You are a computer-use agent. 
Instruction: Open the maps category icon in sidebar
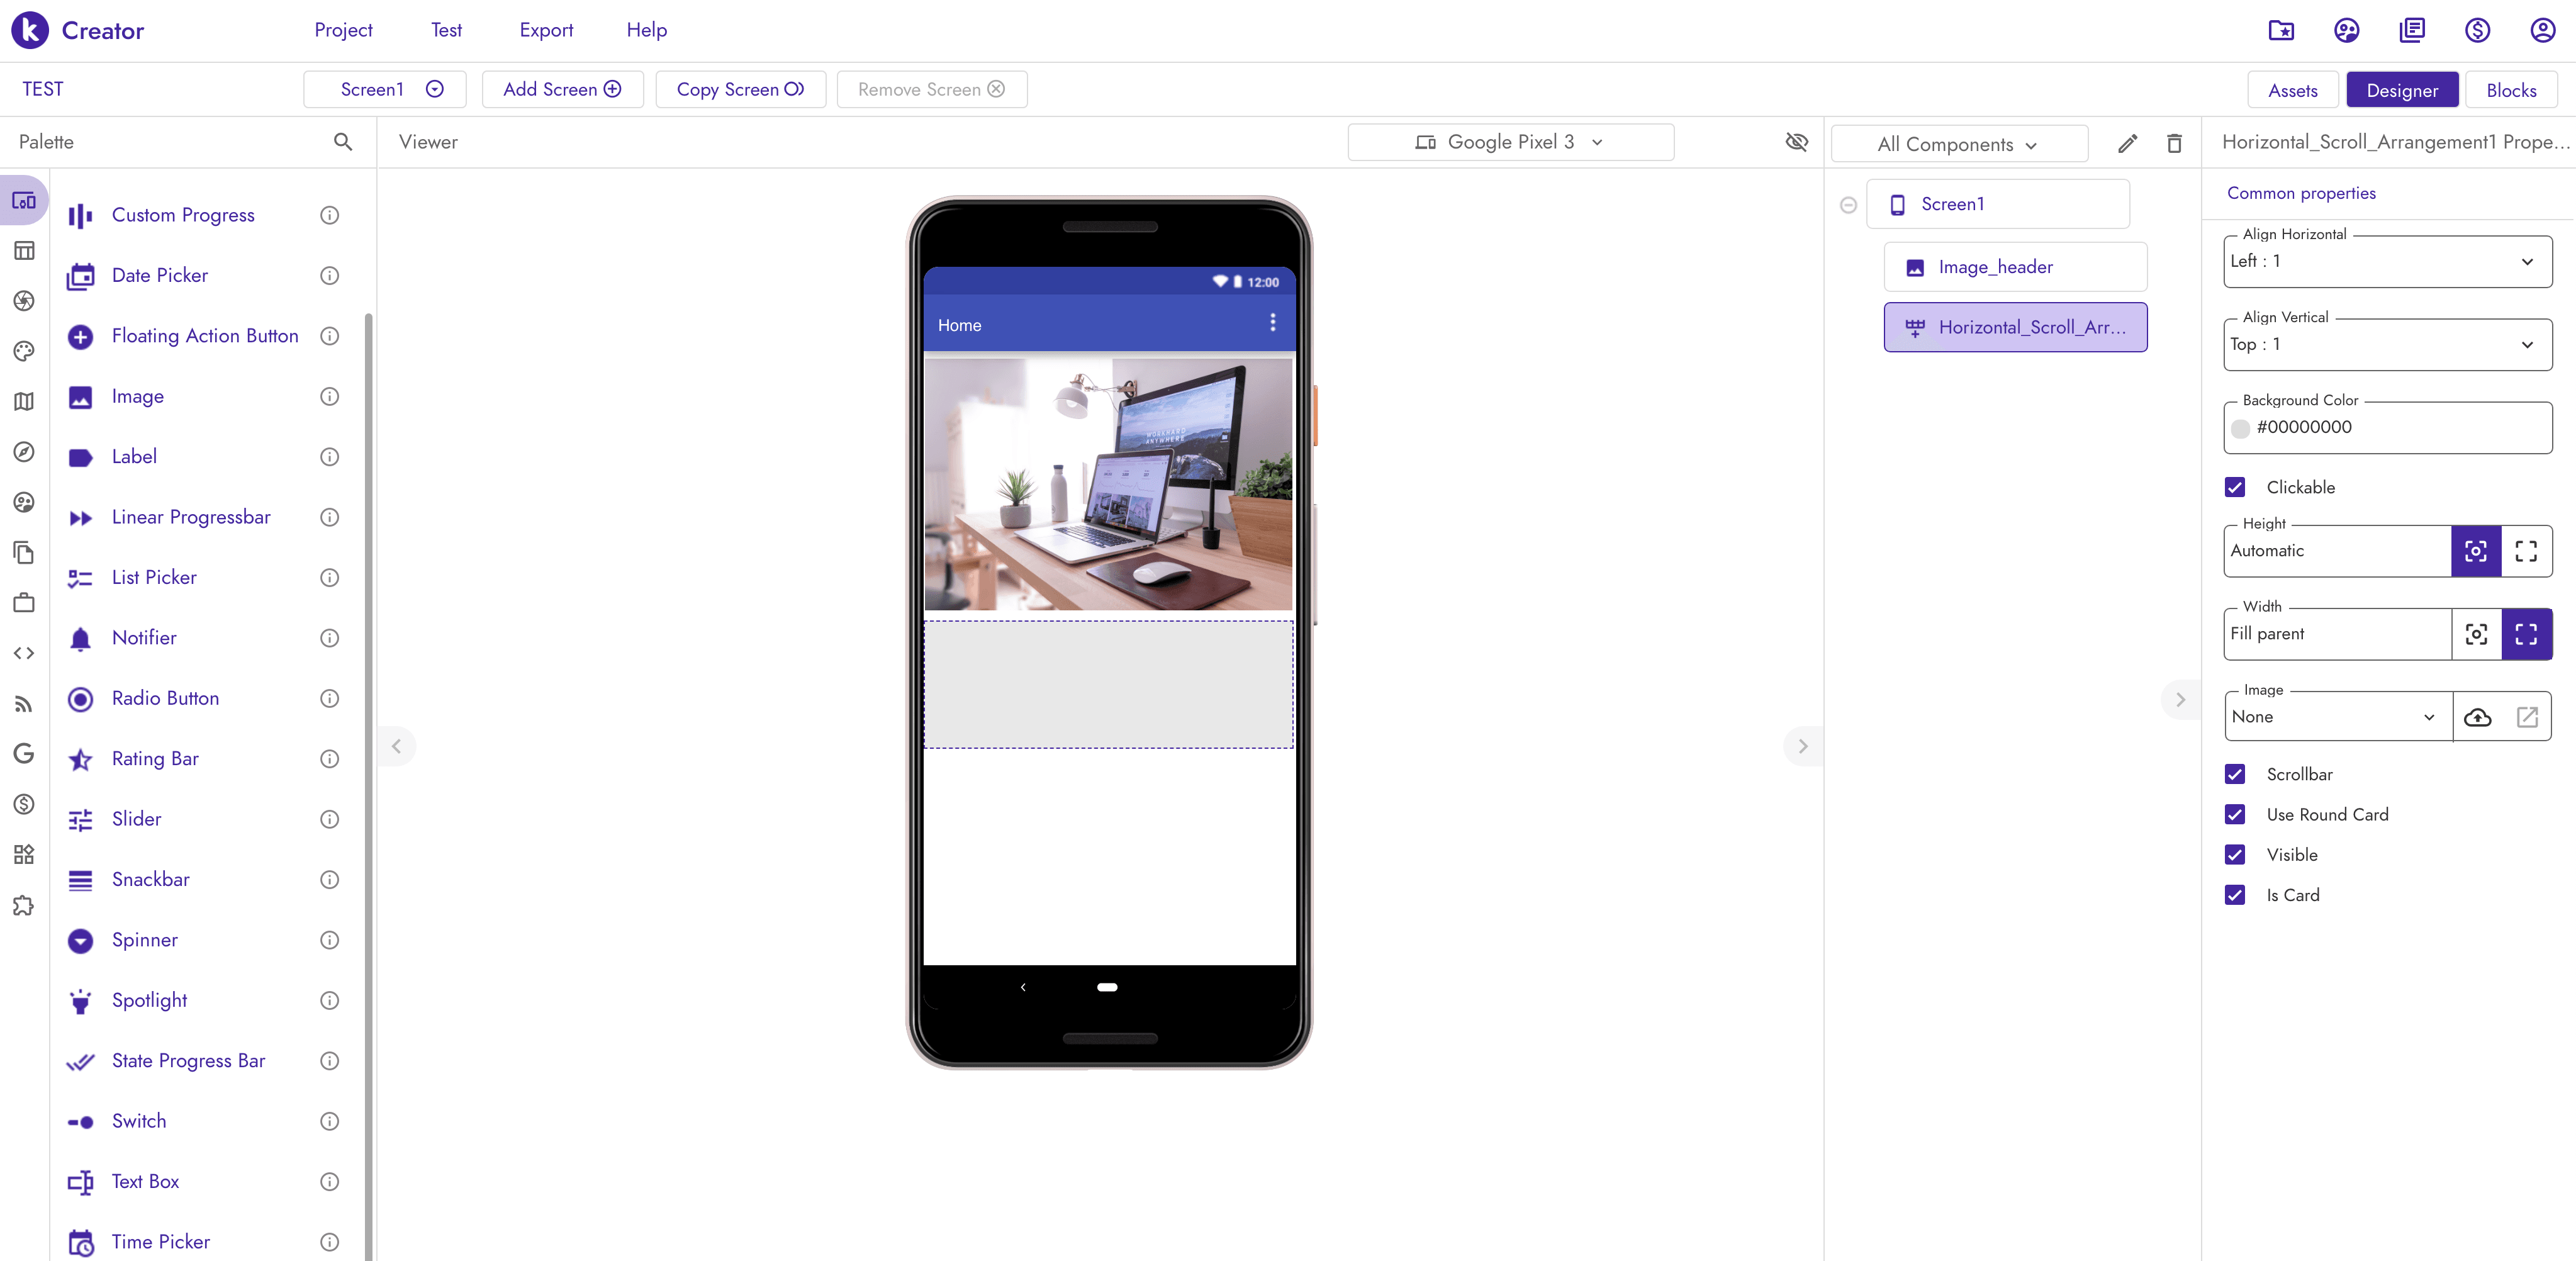24,401
